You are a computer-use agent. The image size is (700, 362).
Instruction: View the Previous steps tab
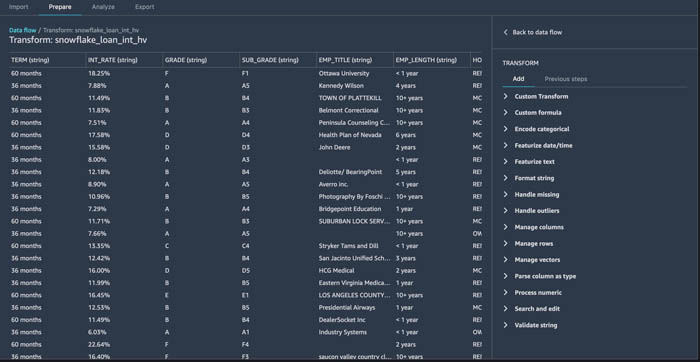[566, 79]
